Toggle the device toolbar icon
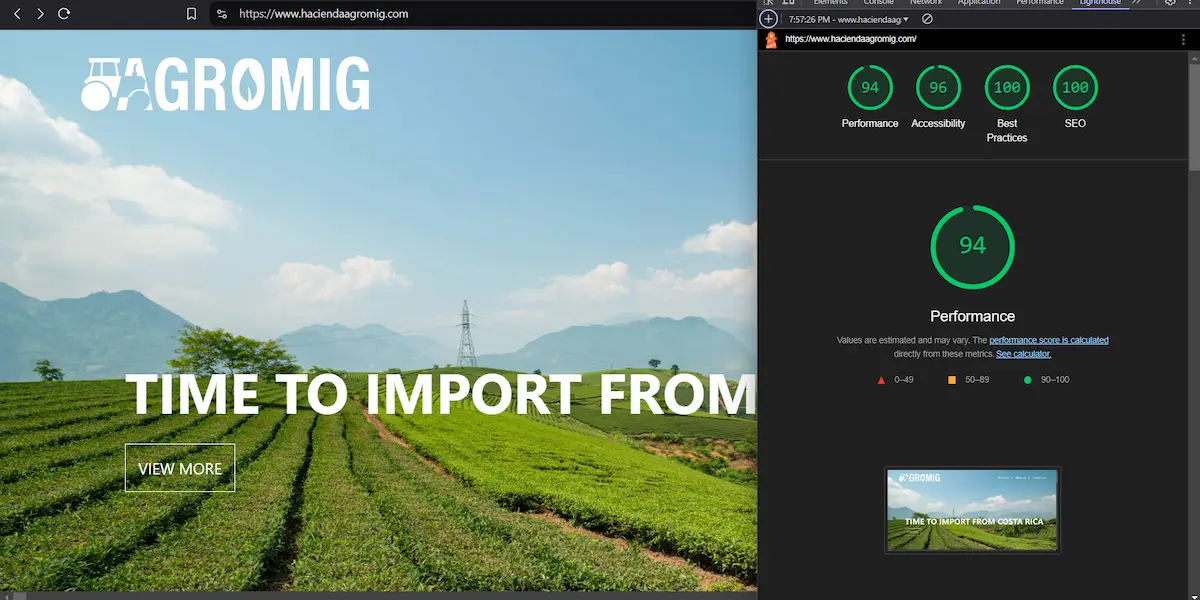The height and width of the screenshot is (600, 1200). 789,3
